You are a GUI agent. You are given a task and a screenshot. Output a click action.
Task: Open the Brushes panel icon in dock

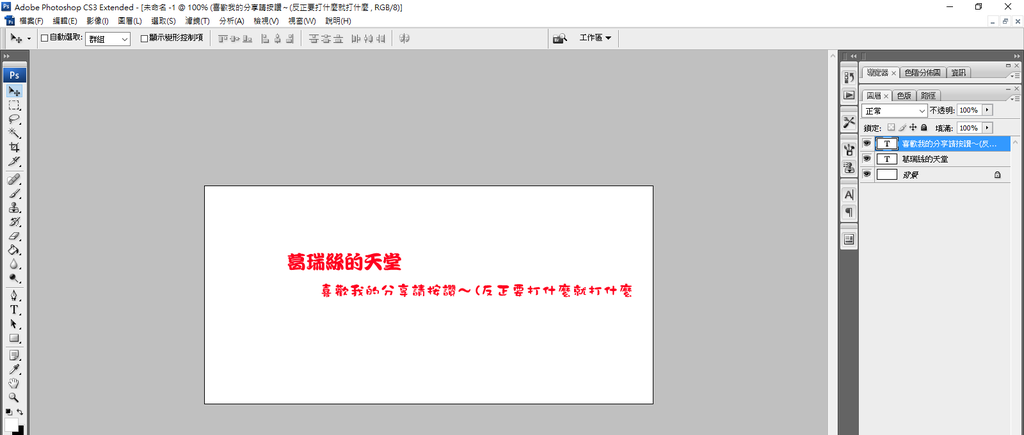(849, 149)
